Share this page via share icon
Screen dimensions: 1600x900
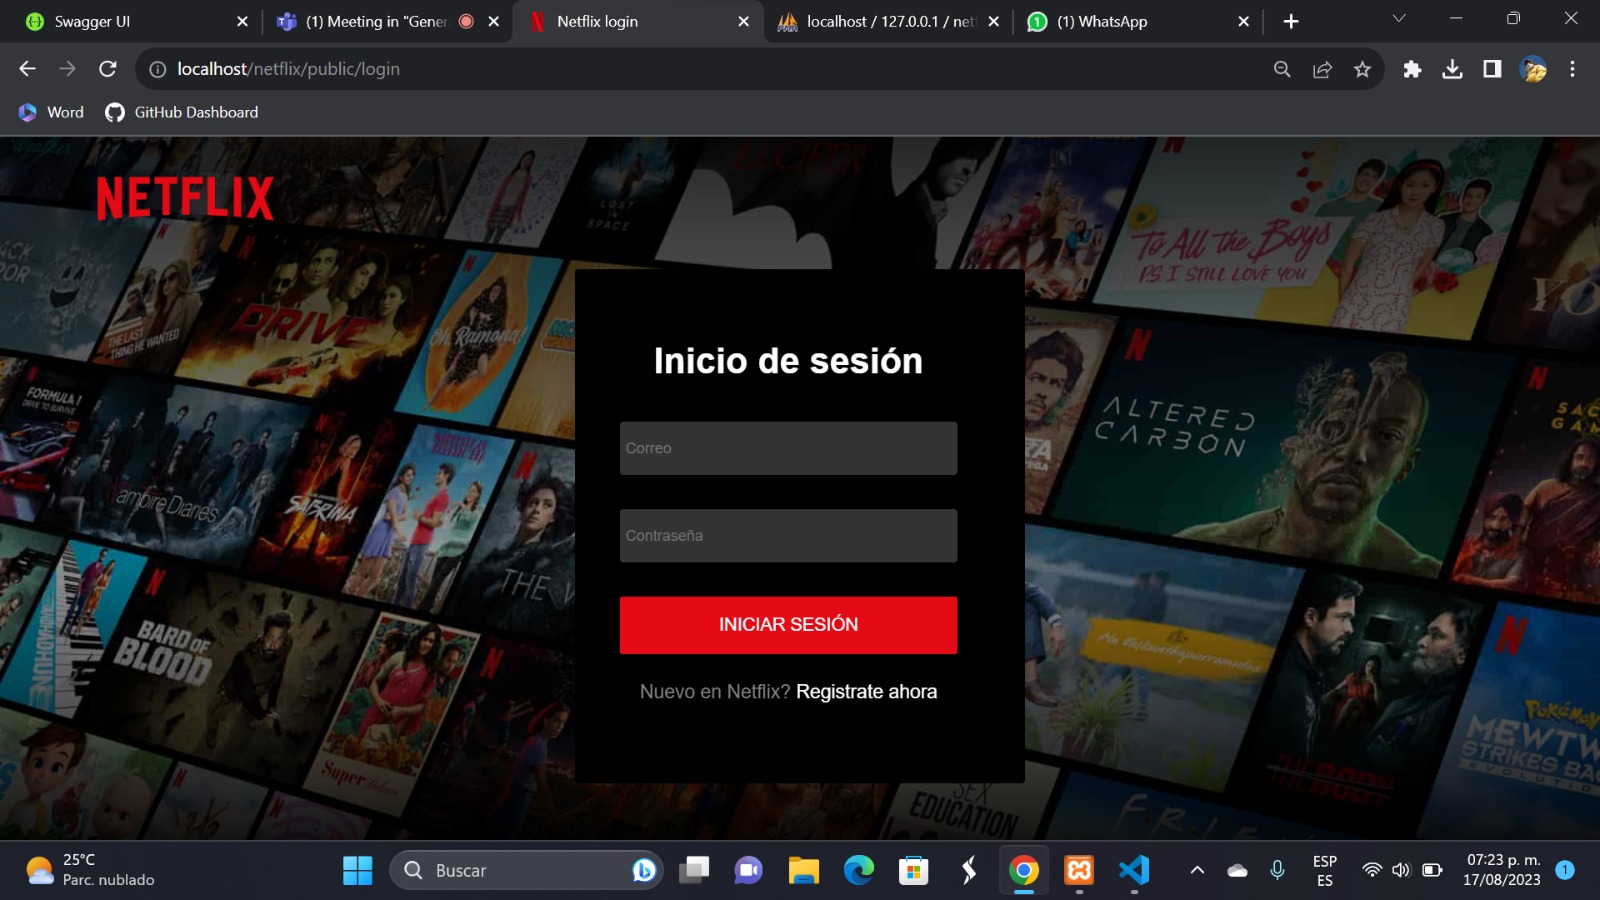click(1322, 69)
